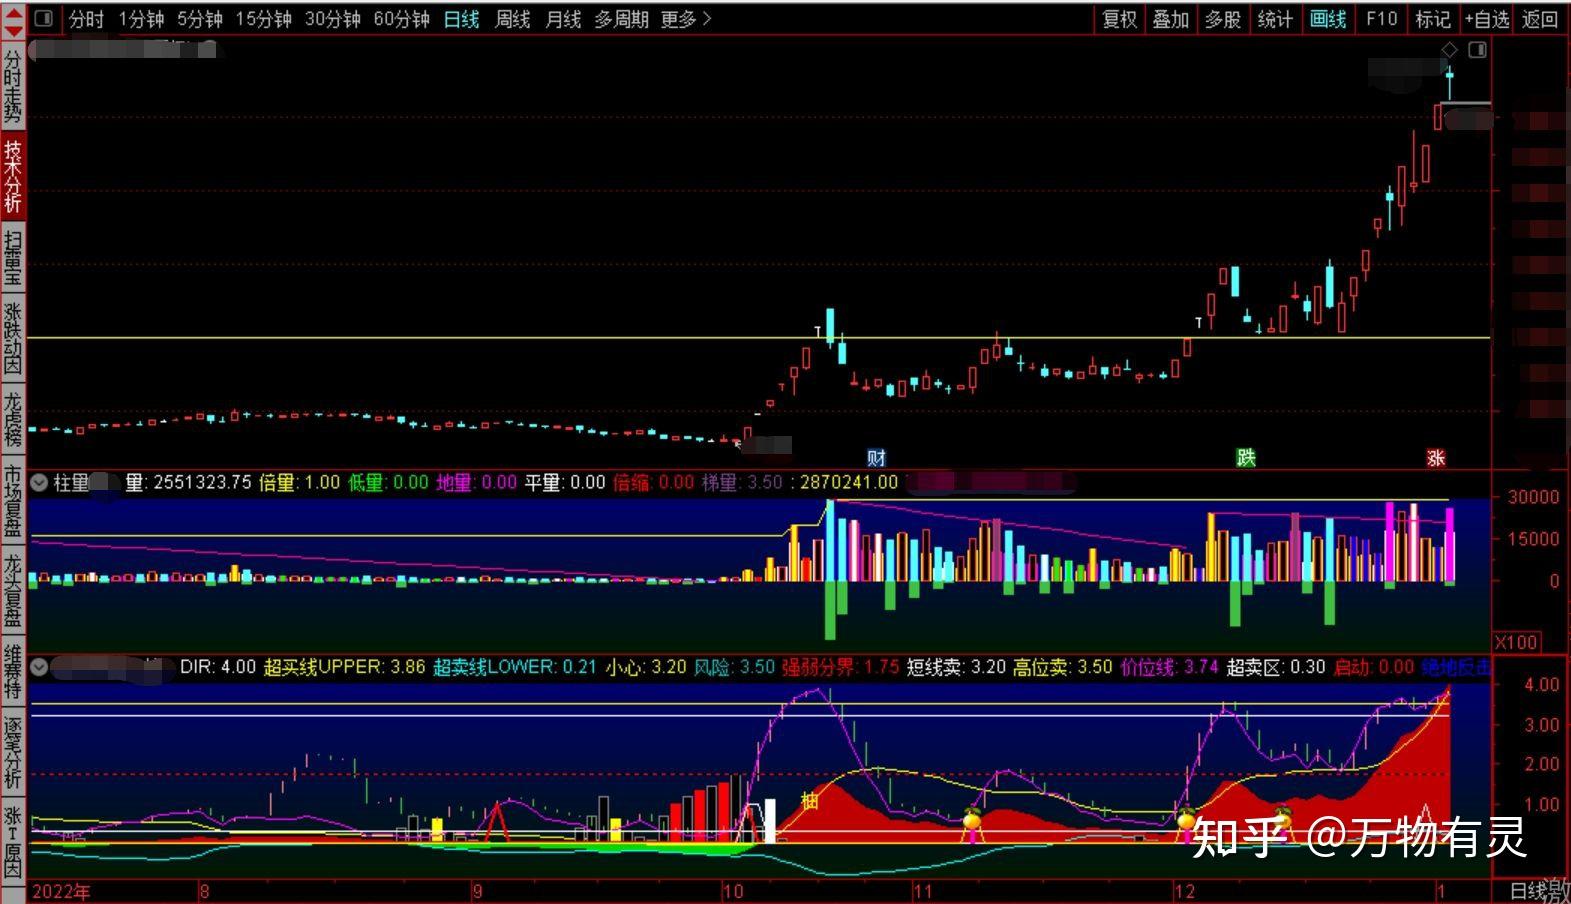Open the 逐笔分析 sidebar tab
The image size is (1571, 904).
click(13, 753)
